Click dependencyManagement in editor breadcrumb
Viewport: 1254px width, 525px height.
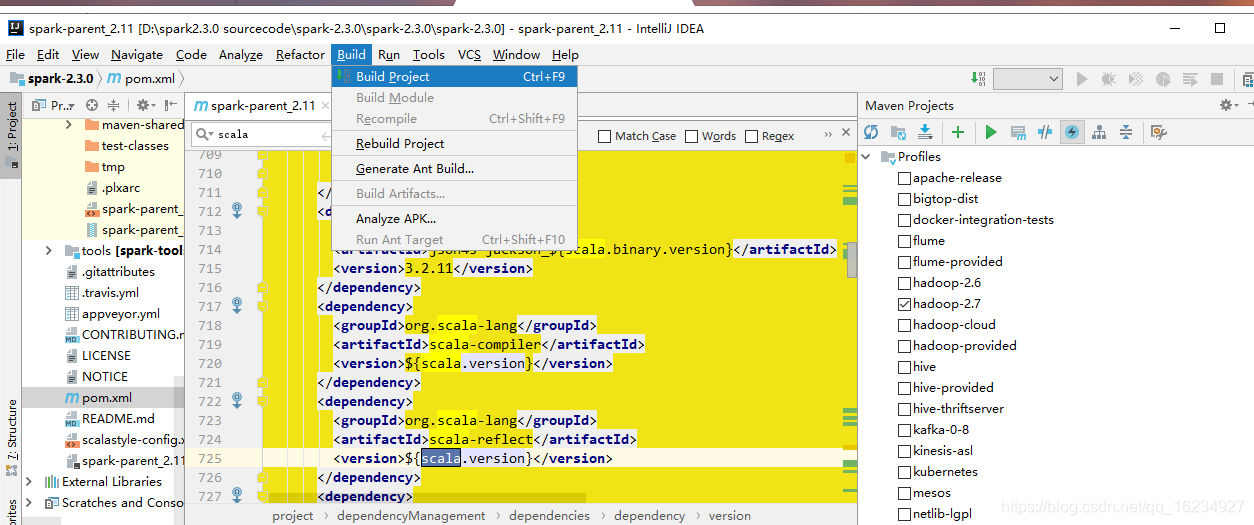(x=411, y=516)
